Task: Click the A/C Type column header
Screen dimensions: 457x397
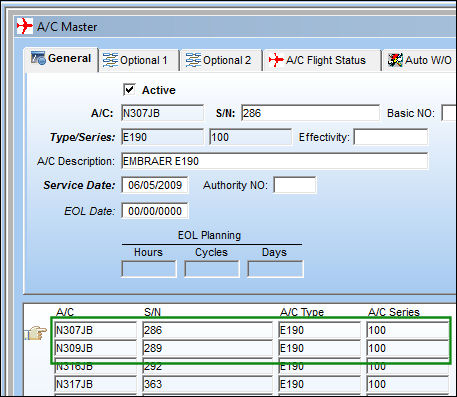Action: [x=302, y=312]
